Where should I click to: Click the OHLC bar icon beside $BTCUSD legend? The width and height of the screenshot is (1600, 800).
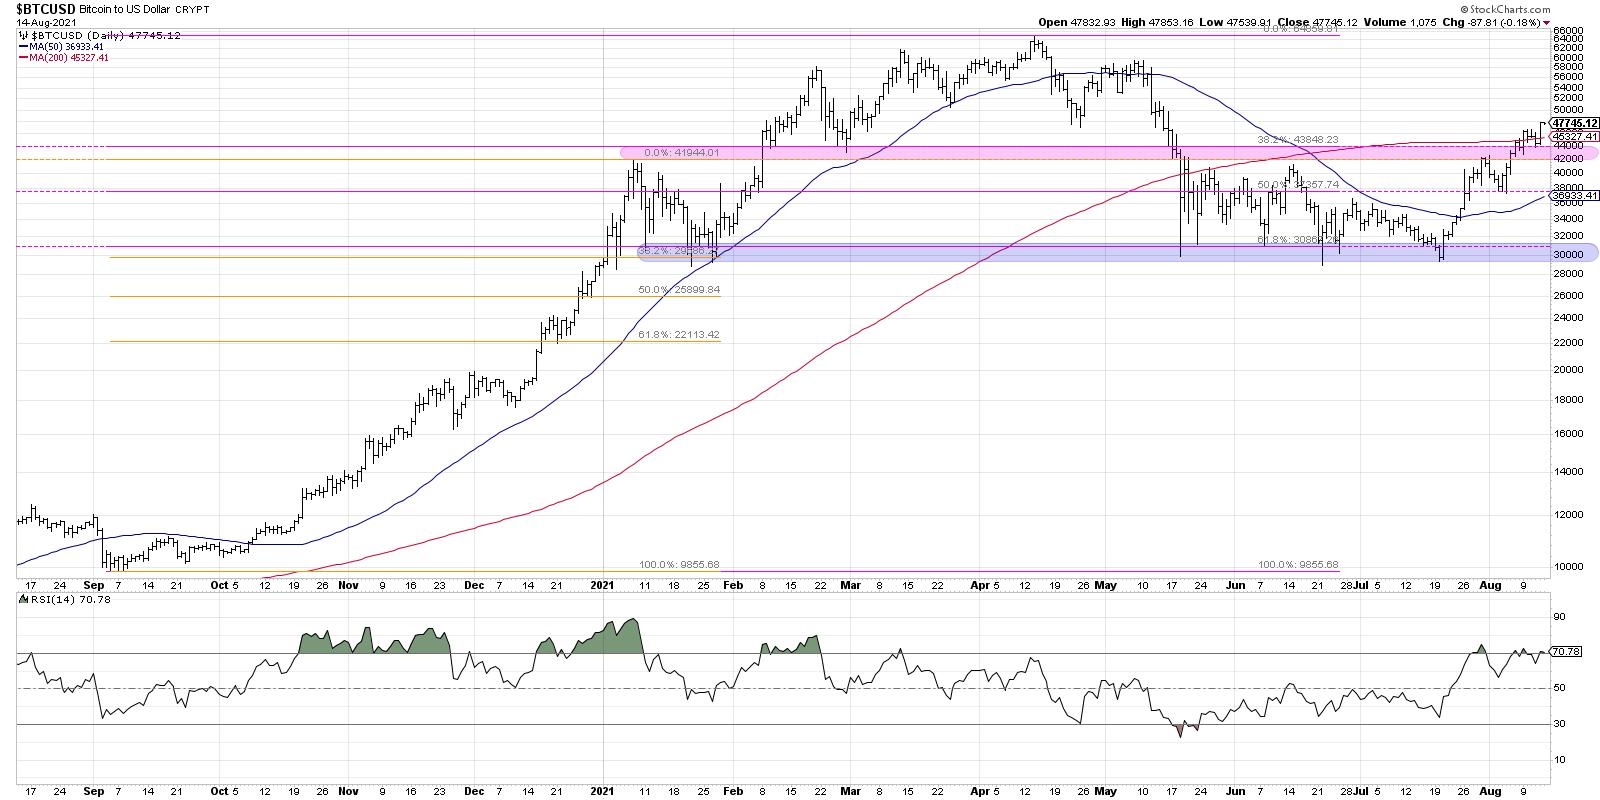coord(24,35)
